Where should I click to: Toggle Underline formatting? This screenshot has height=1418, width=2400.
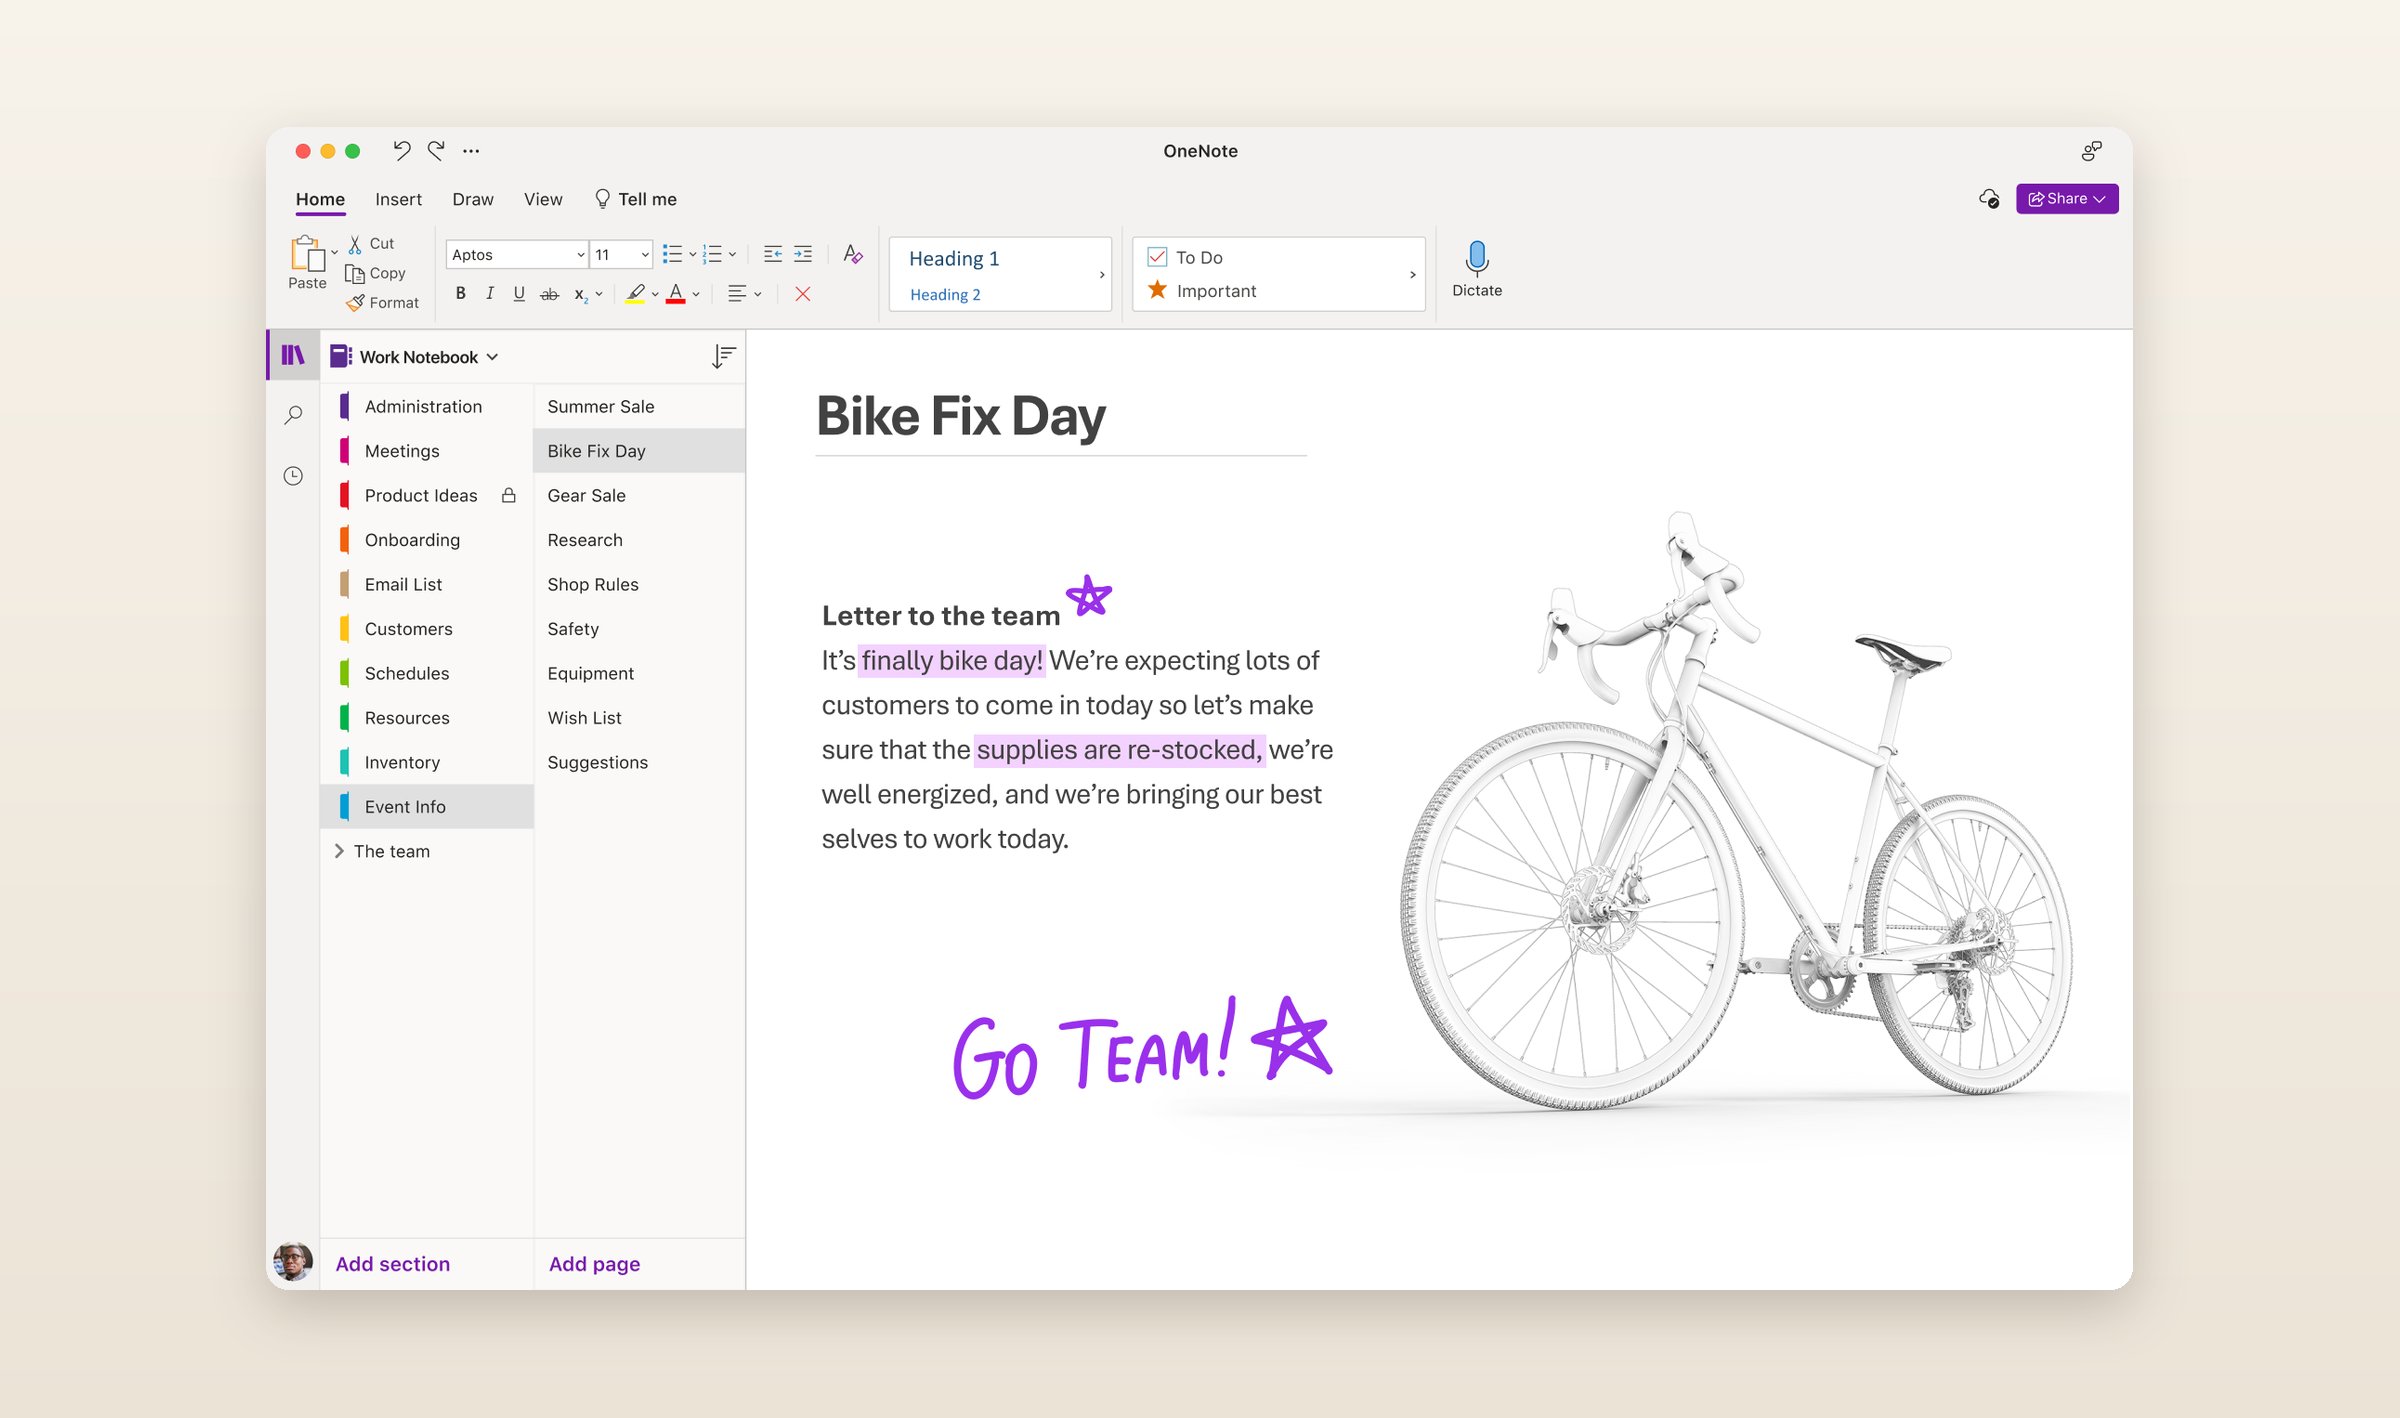(519, 294)
